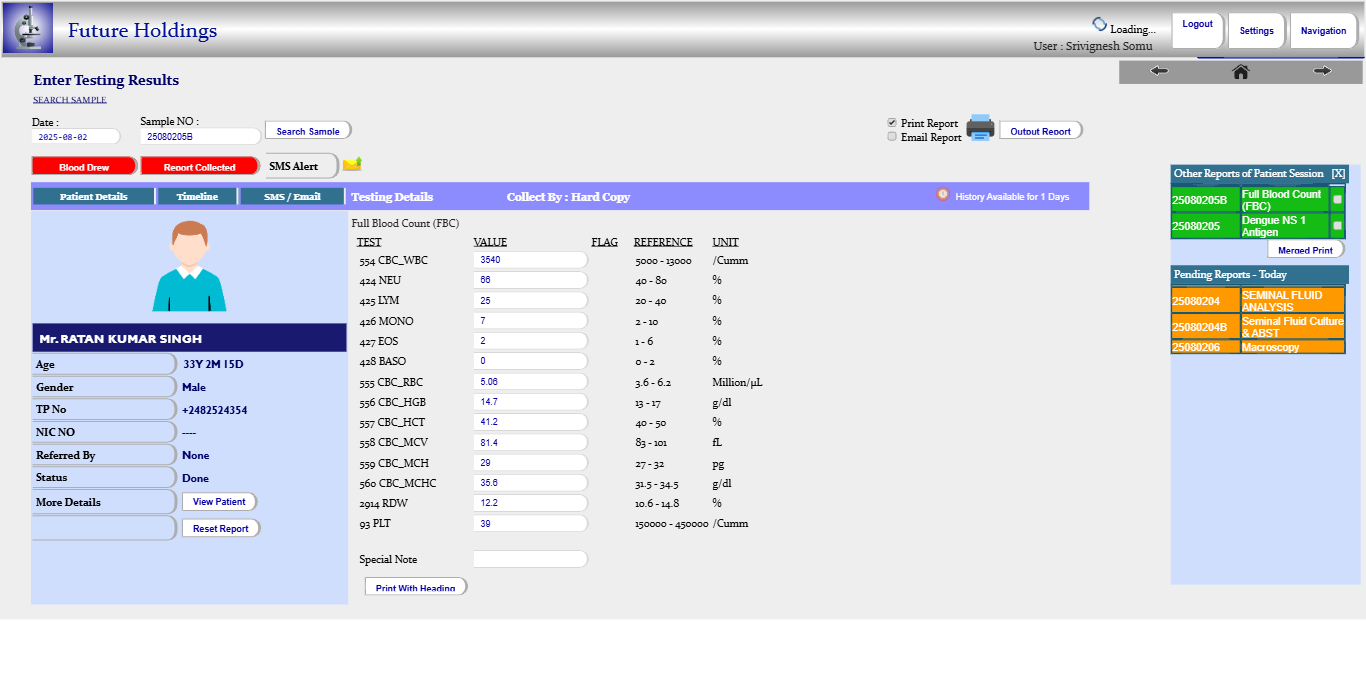Screen dimensions: 1366x678
Task: Switch to the Timeline tab
Action: point(197,197)
